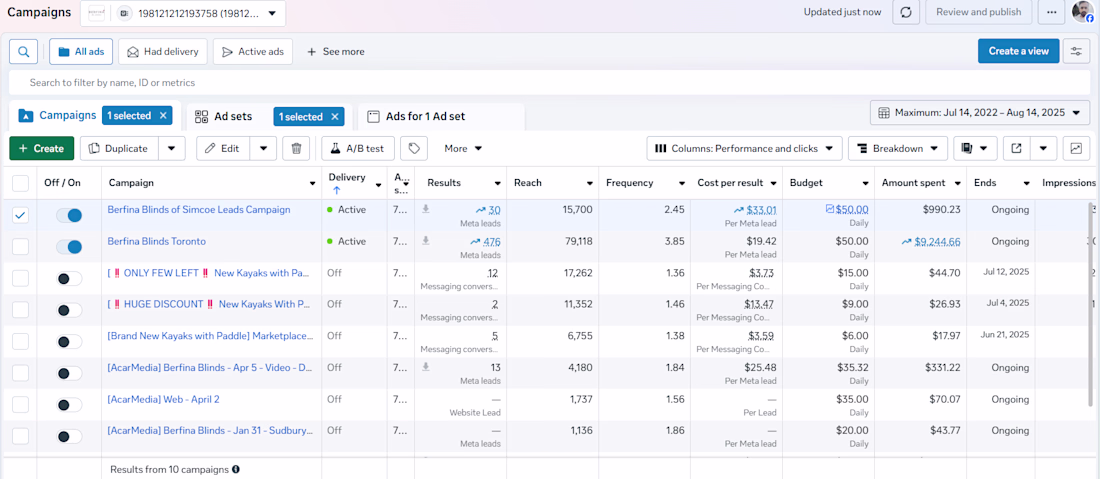The image size is (1100, 479).
Task: Open the Berfina Blinds of Simcoe Leads Campaign link
Action: click(199, 210)
